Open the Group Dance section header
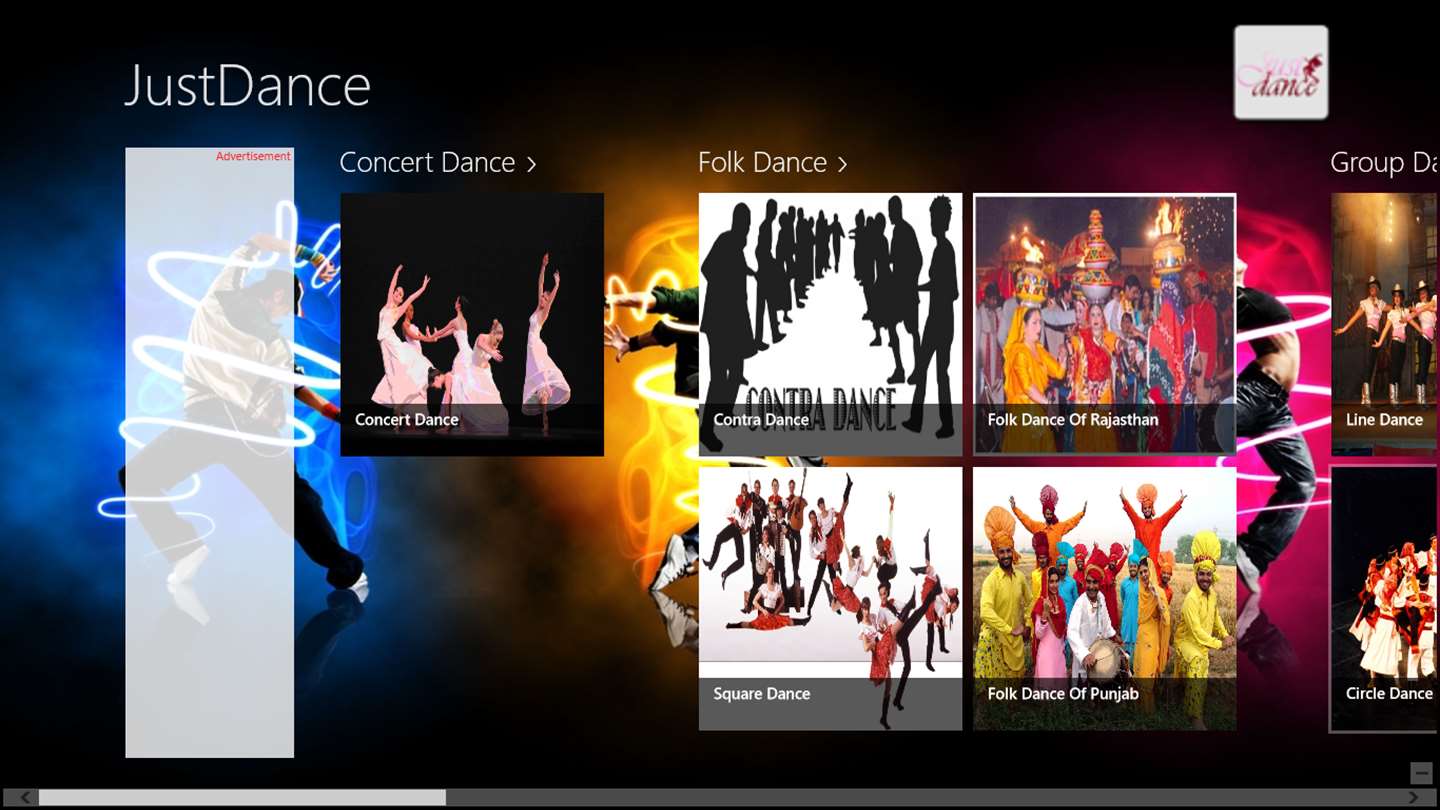The image size is (1440, 810). [x=1385, y=162]
